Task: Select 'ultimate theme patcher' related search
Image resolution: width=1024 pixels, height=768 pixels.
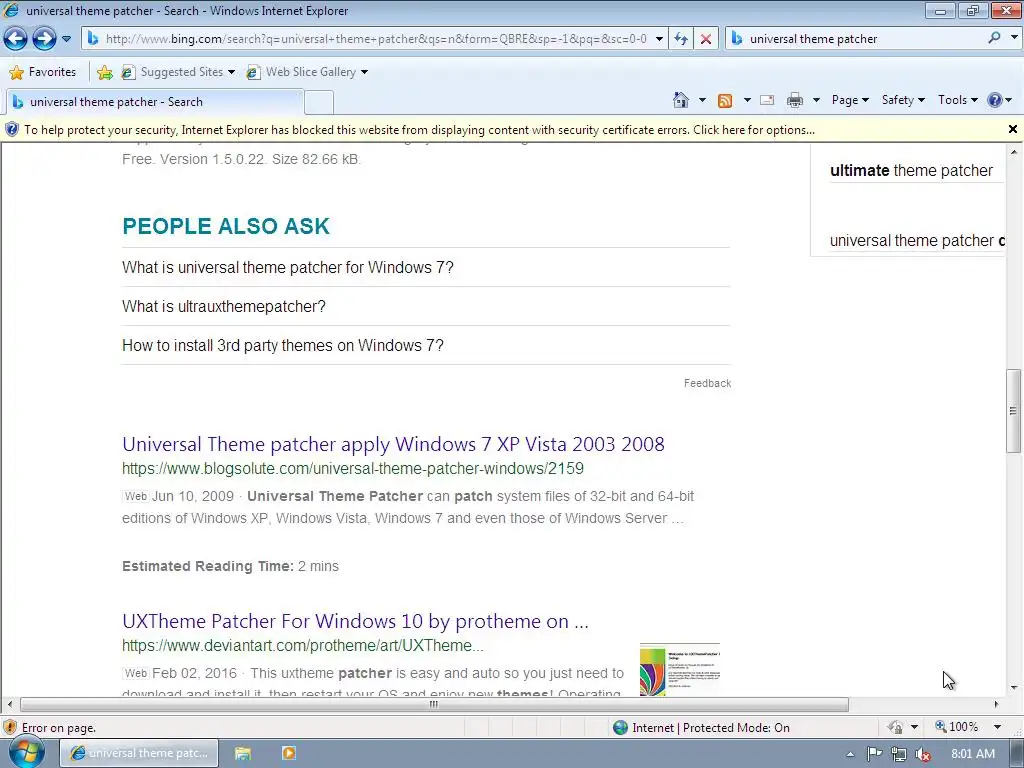Action: (x=911, y=170)
